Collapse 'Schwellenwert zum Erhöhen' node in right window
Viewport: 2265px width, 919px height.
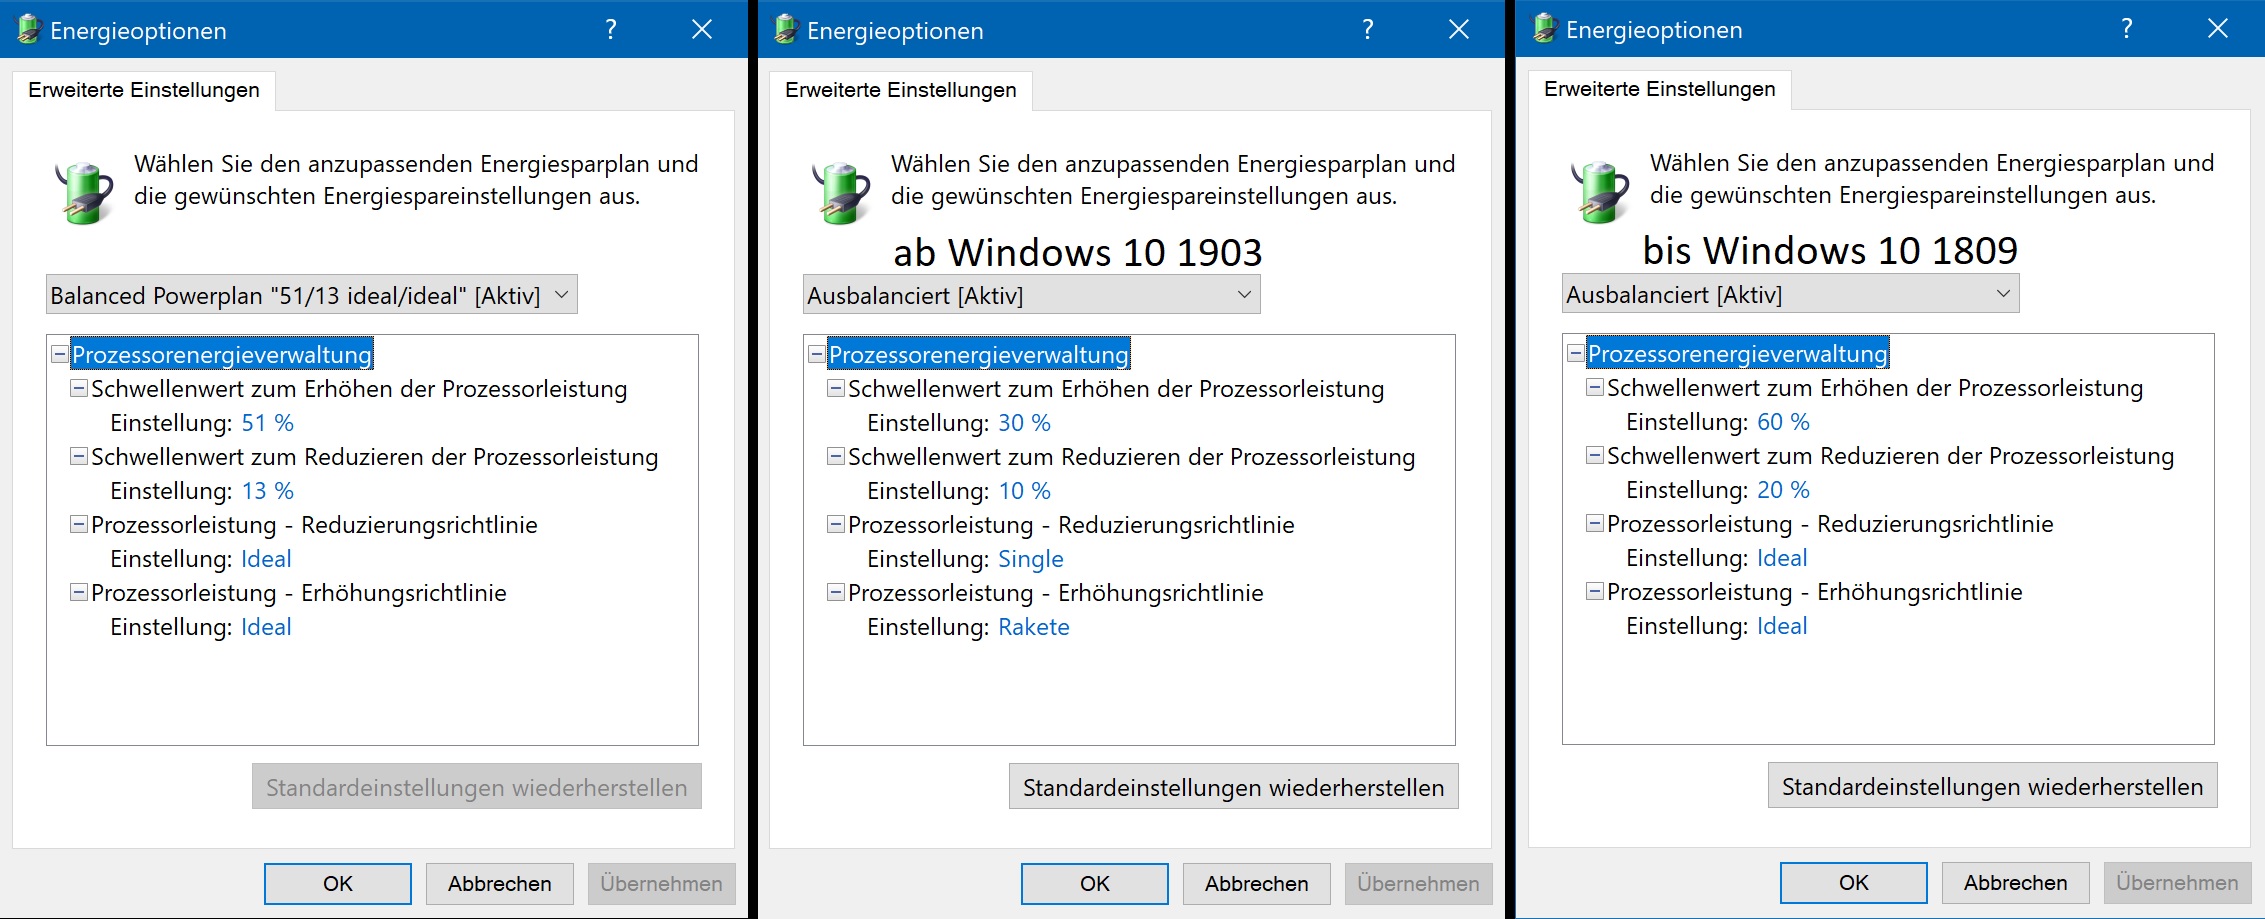click(1594, 387)
